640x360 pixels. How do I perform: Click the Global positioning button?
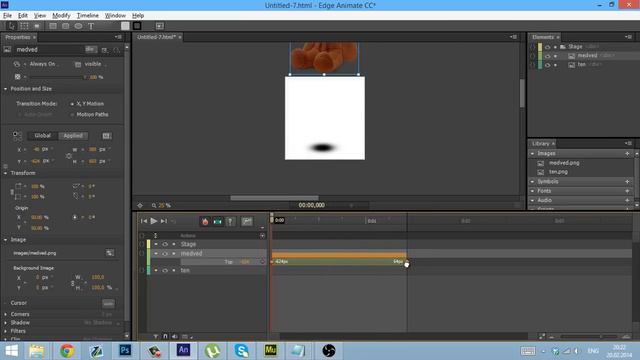click(42, 136)
